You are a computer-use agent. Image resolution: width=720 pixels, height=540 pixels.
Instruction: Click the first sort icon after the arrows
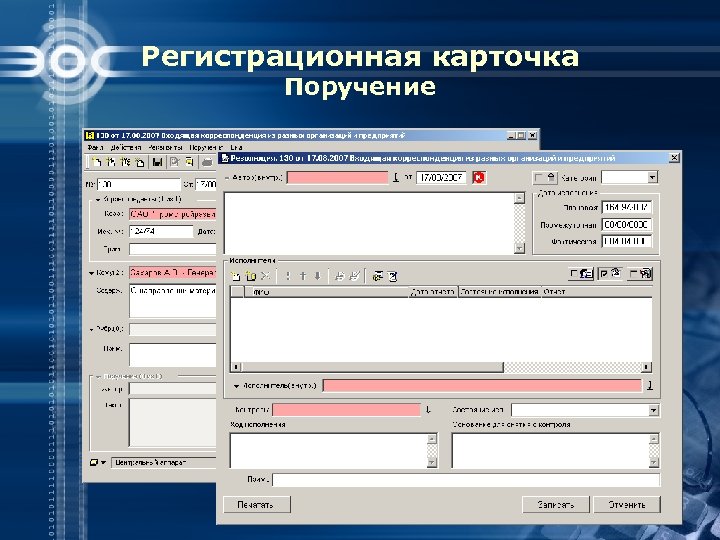(x=339, y=276)
